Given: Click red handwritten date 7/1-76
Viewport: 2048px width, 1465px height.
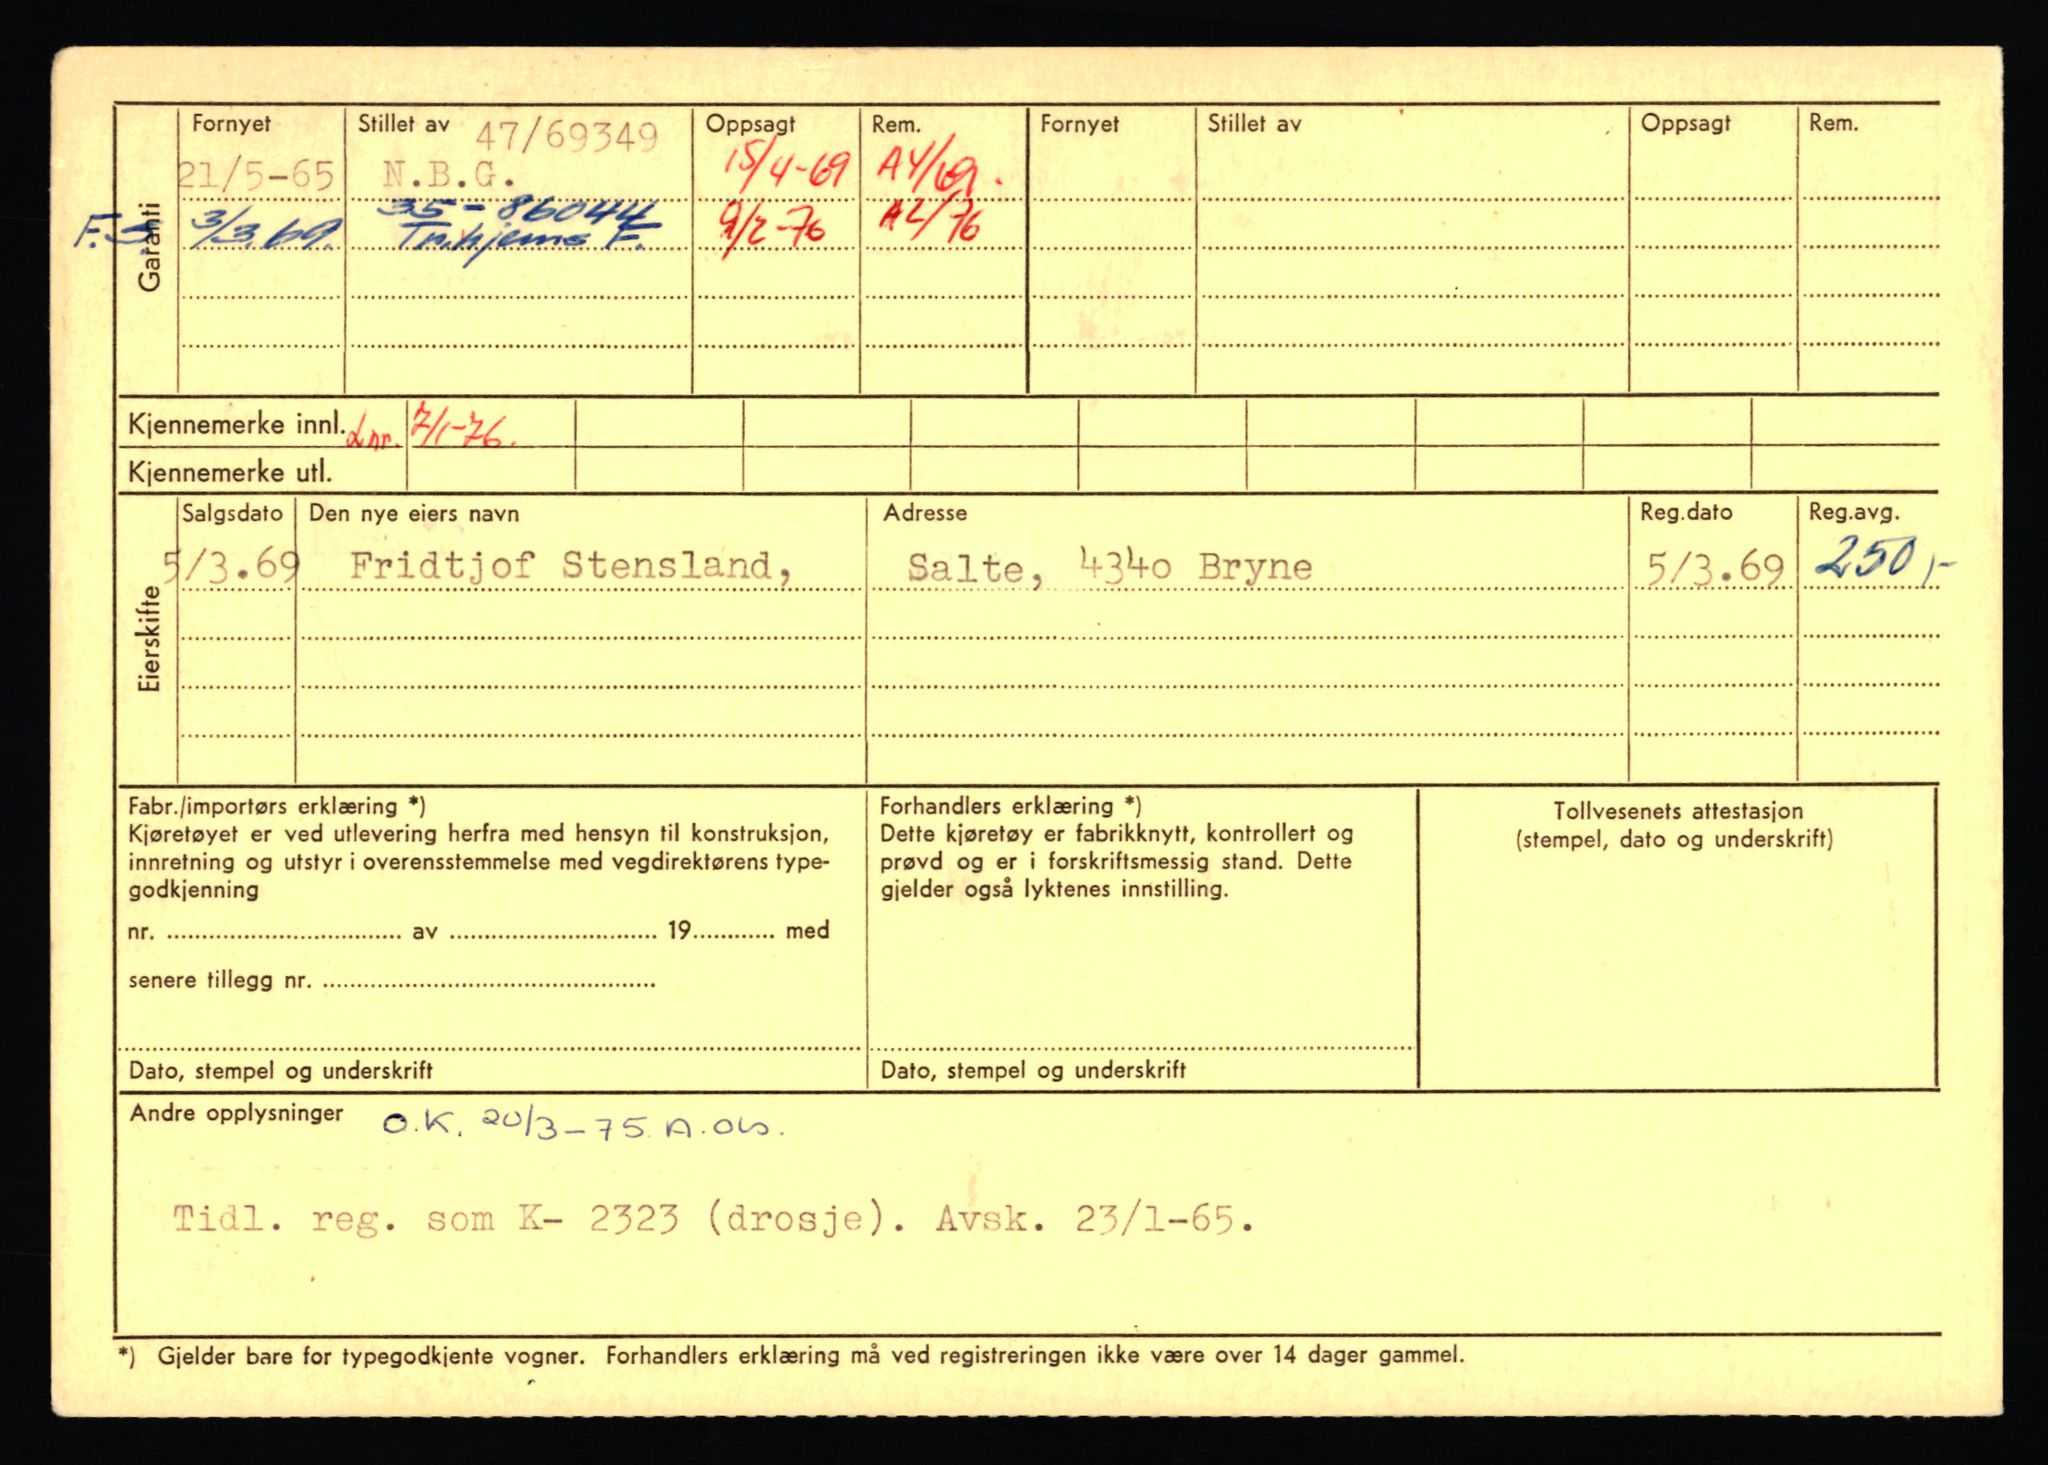Looking at the screenshot, I should tap(463, 427).
